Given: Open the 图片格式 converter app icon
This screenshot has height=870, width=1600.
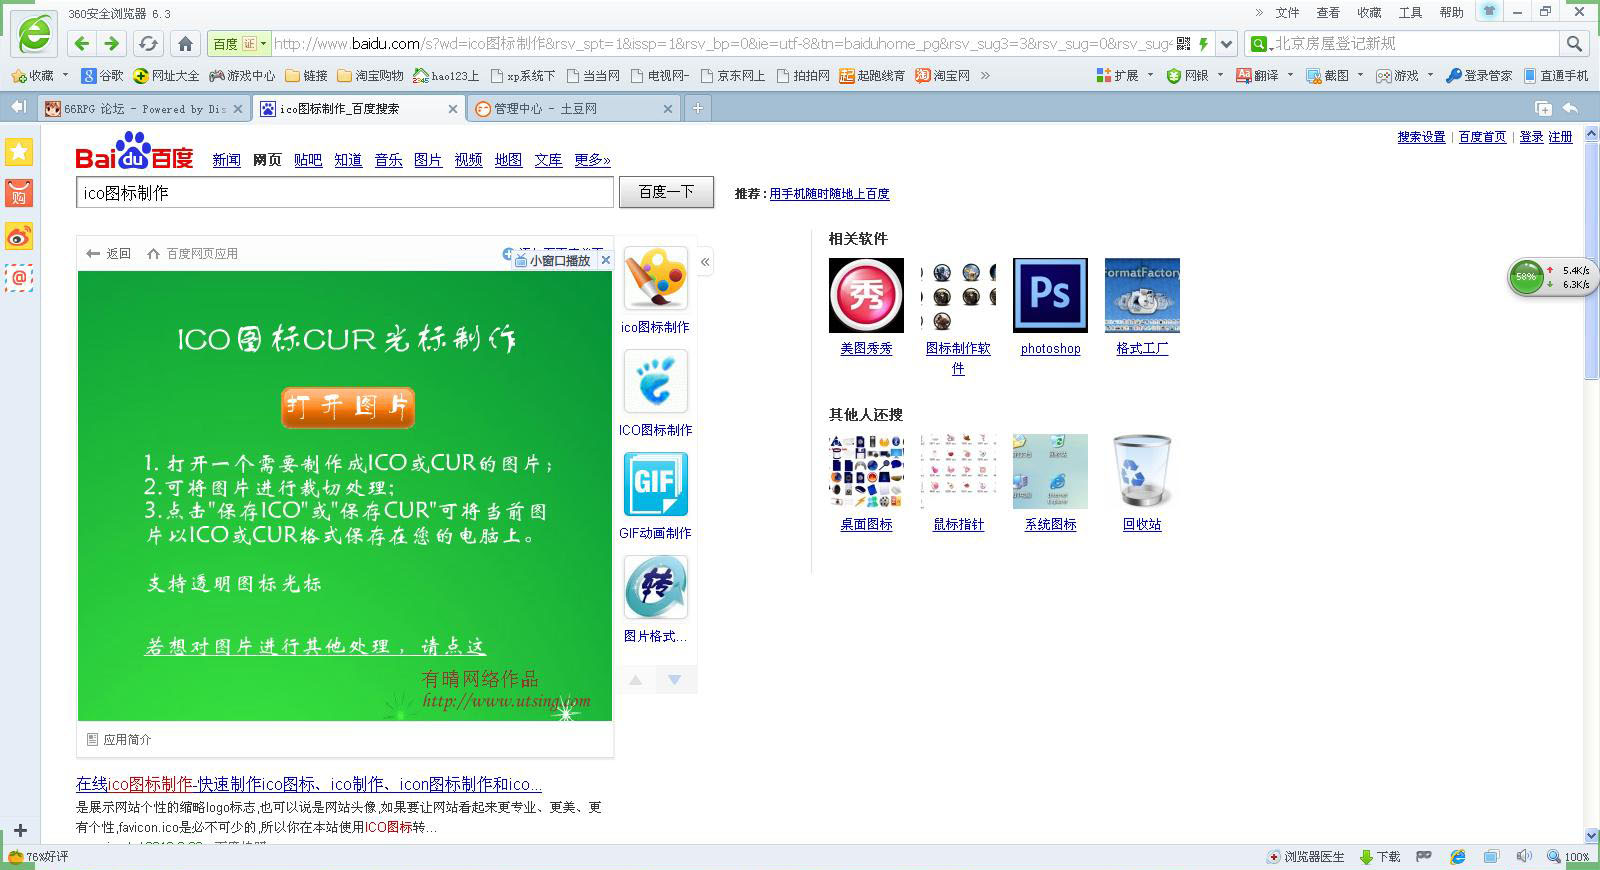Looking at the screenshot, I should [x=656, y=587].
